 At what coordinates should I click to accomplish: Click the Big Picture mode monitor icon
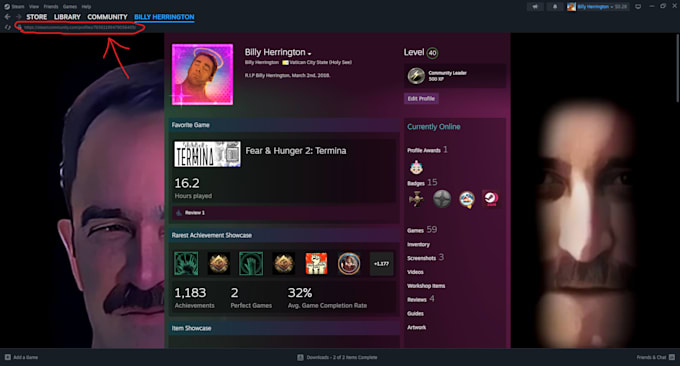click(638, 7)
